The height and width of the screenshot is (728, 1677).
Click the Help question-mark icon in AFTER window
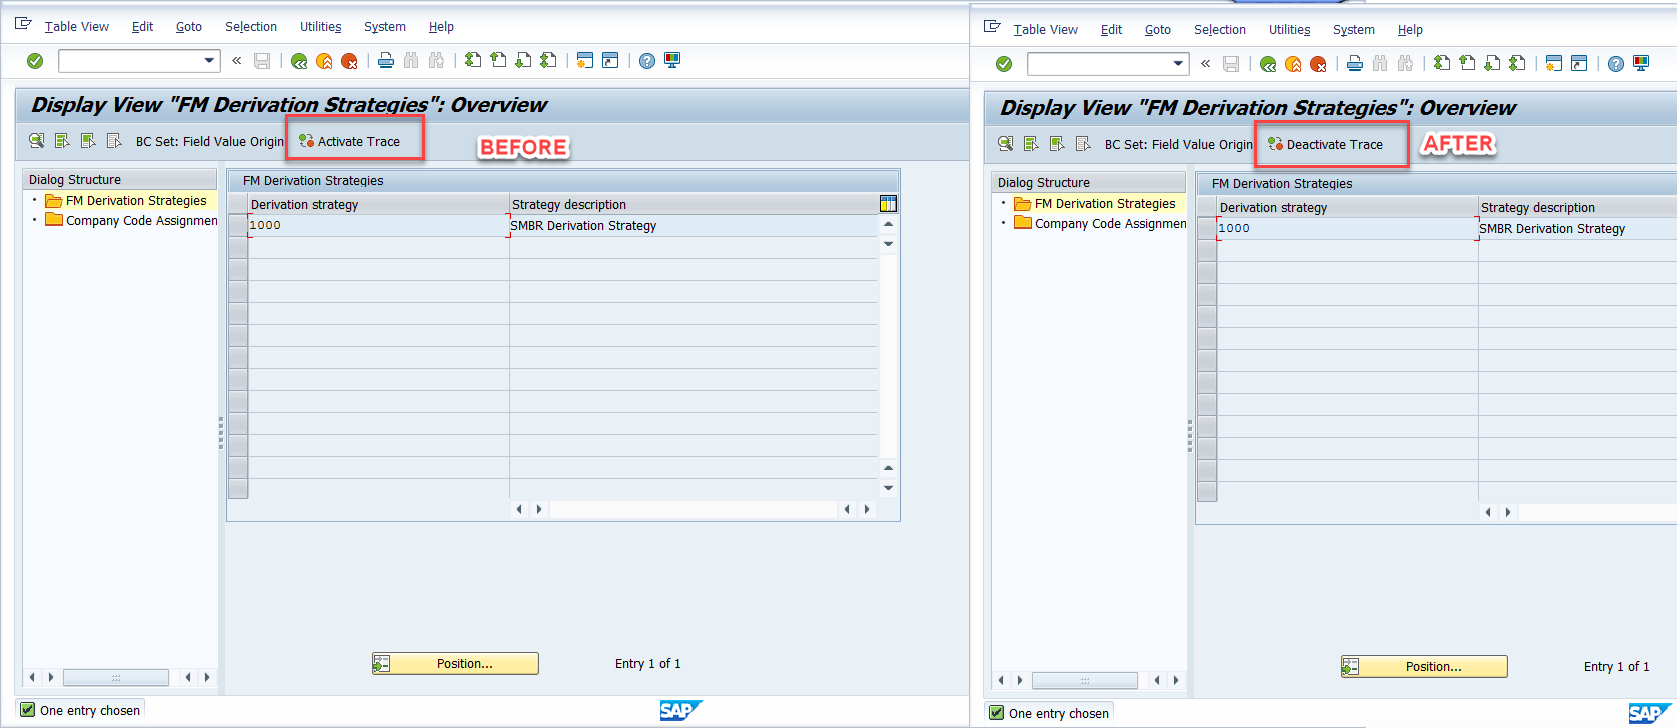(1616, 64)
